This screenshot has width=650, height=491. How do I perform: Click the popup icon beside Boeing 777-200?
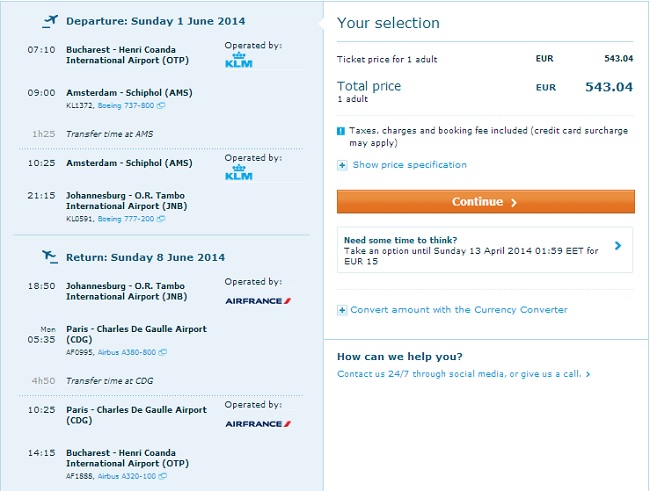161,218
